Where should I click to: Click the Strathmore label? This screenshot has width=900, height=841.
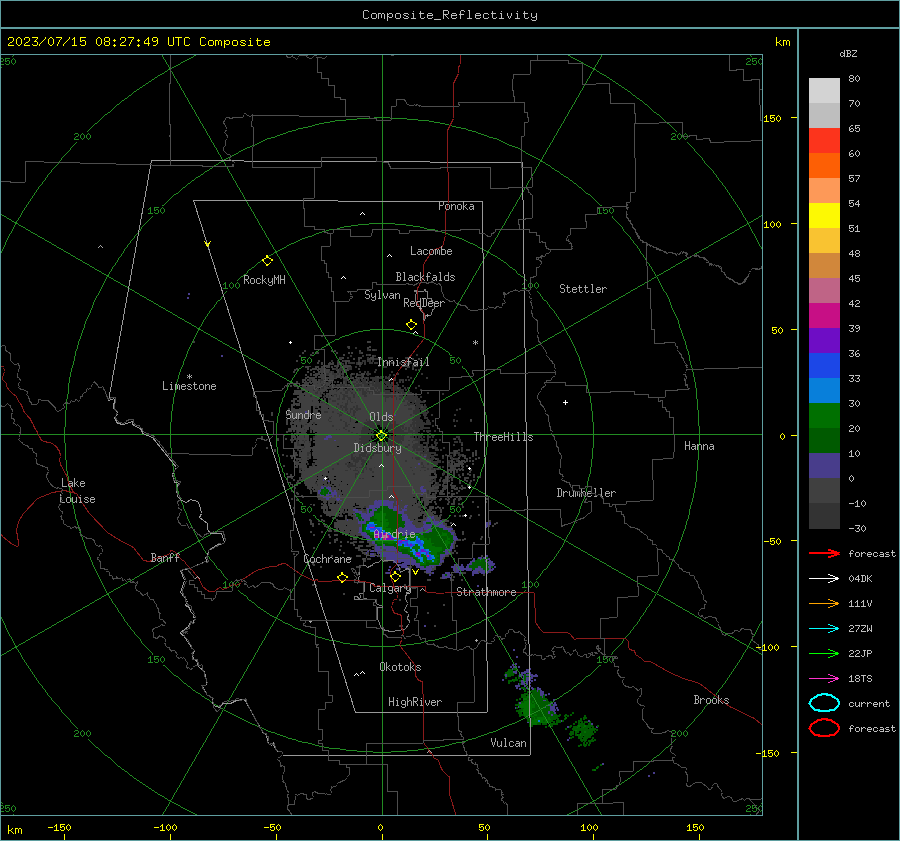(486, 592)
